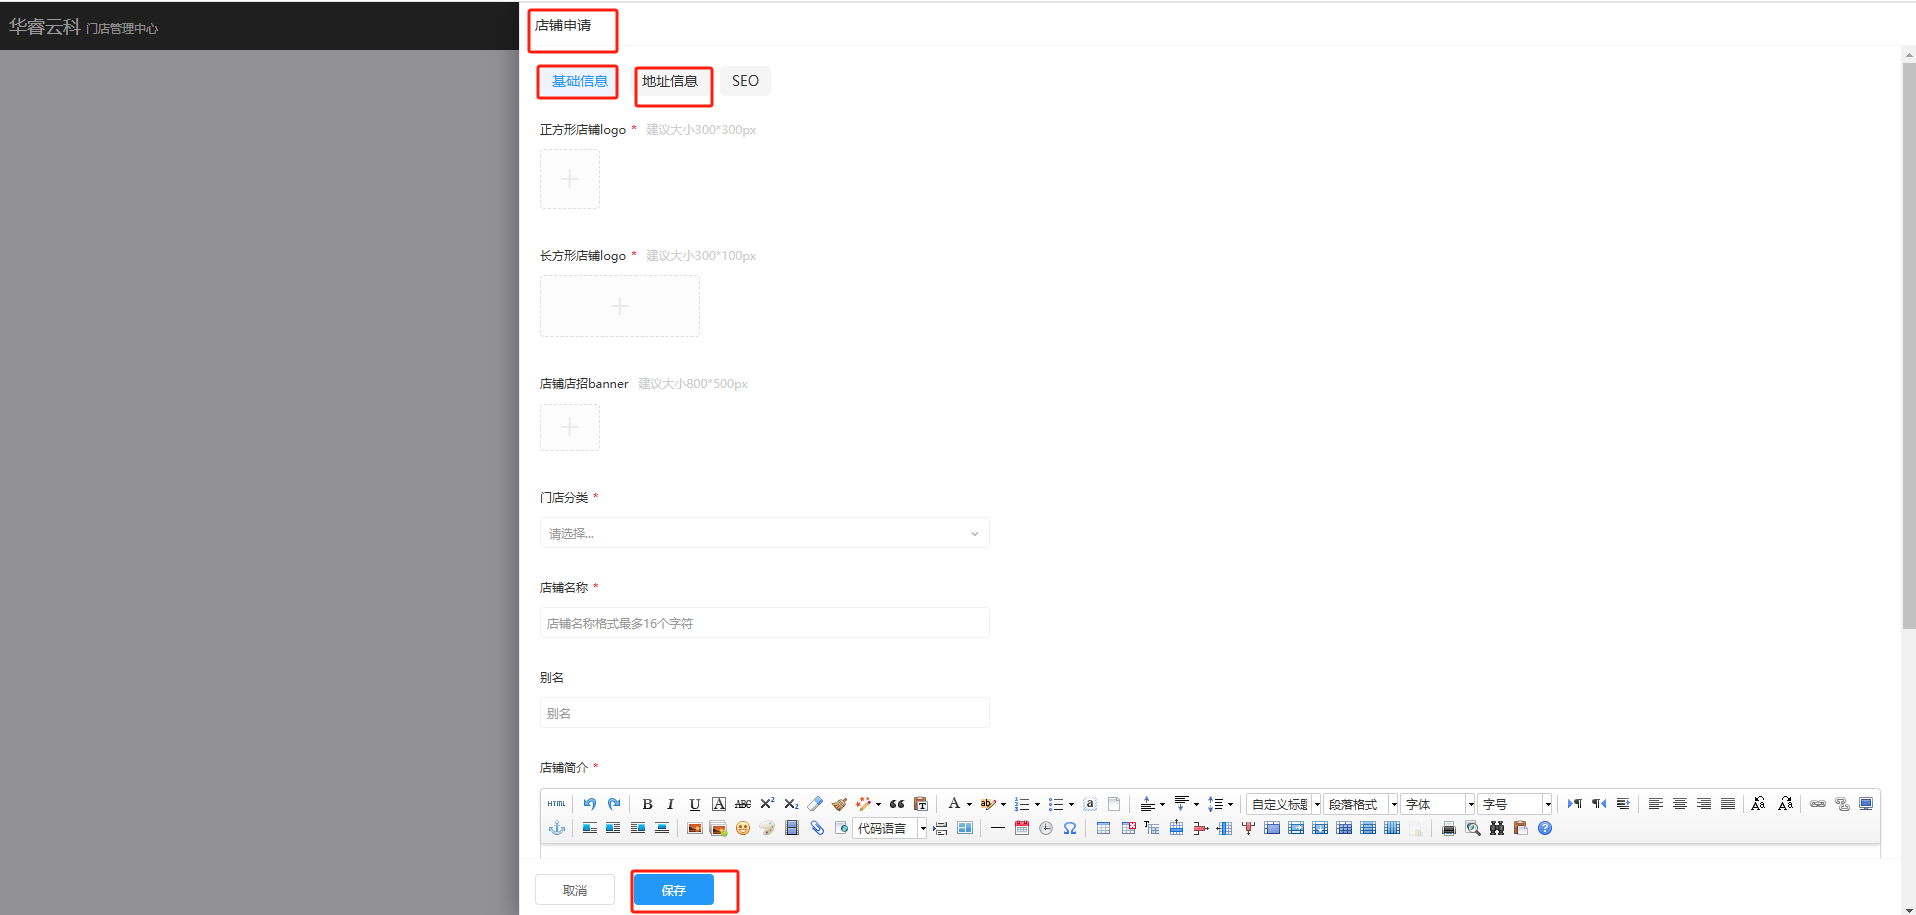Click the 店铺名称 input field
Image resolution: width=1916 pixels, height=915 pixels.
764,623
